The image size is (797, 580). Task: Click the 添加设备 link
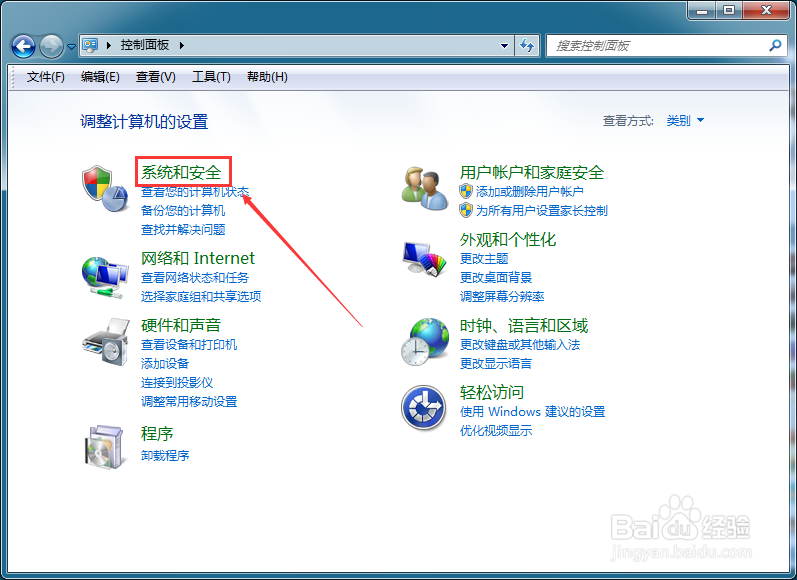165,363
